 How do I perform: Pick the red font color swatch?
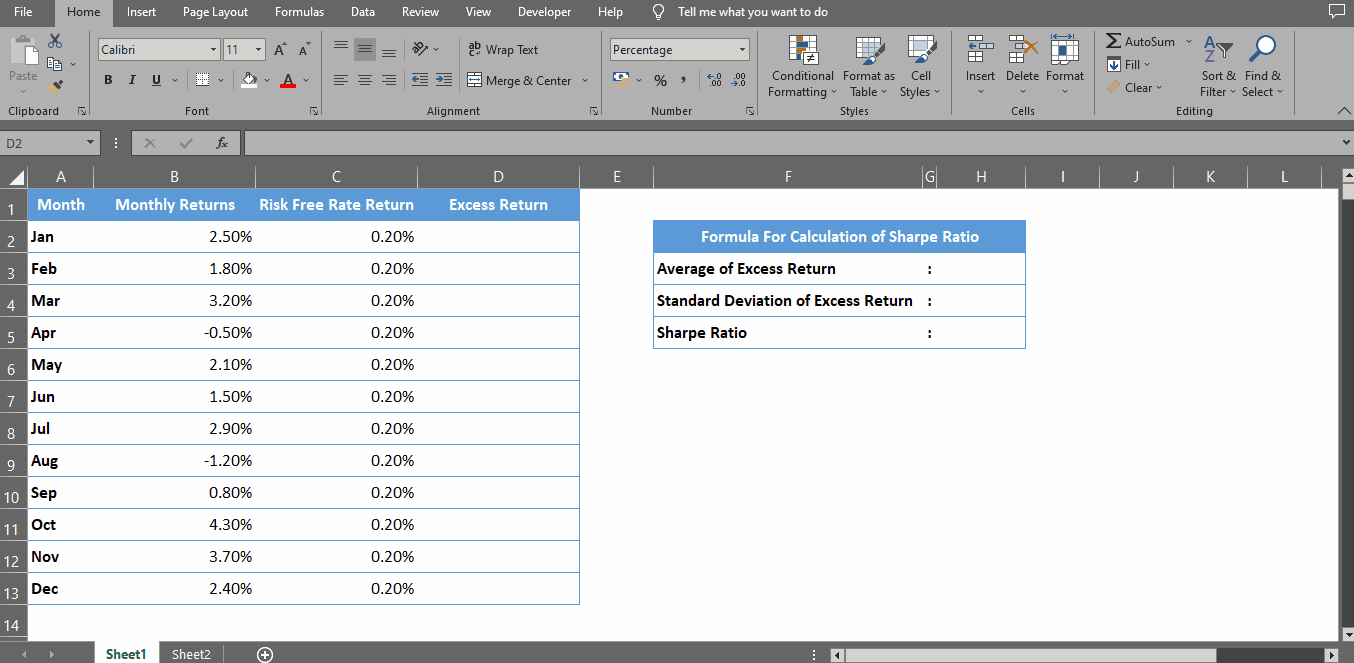click(x=288, y=85)
